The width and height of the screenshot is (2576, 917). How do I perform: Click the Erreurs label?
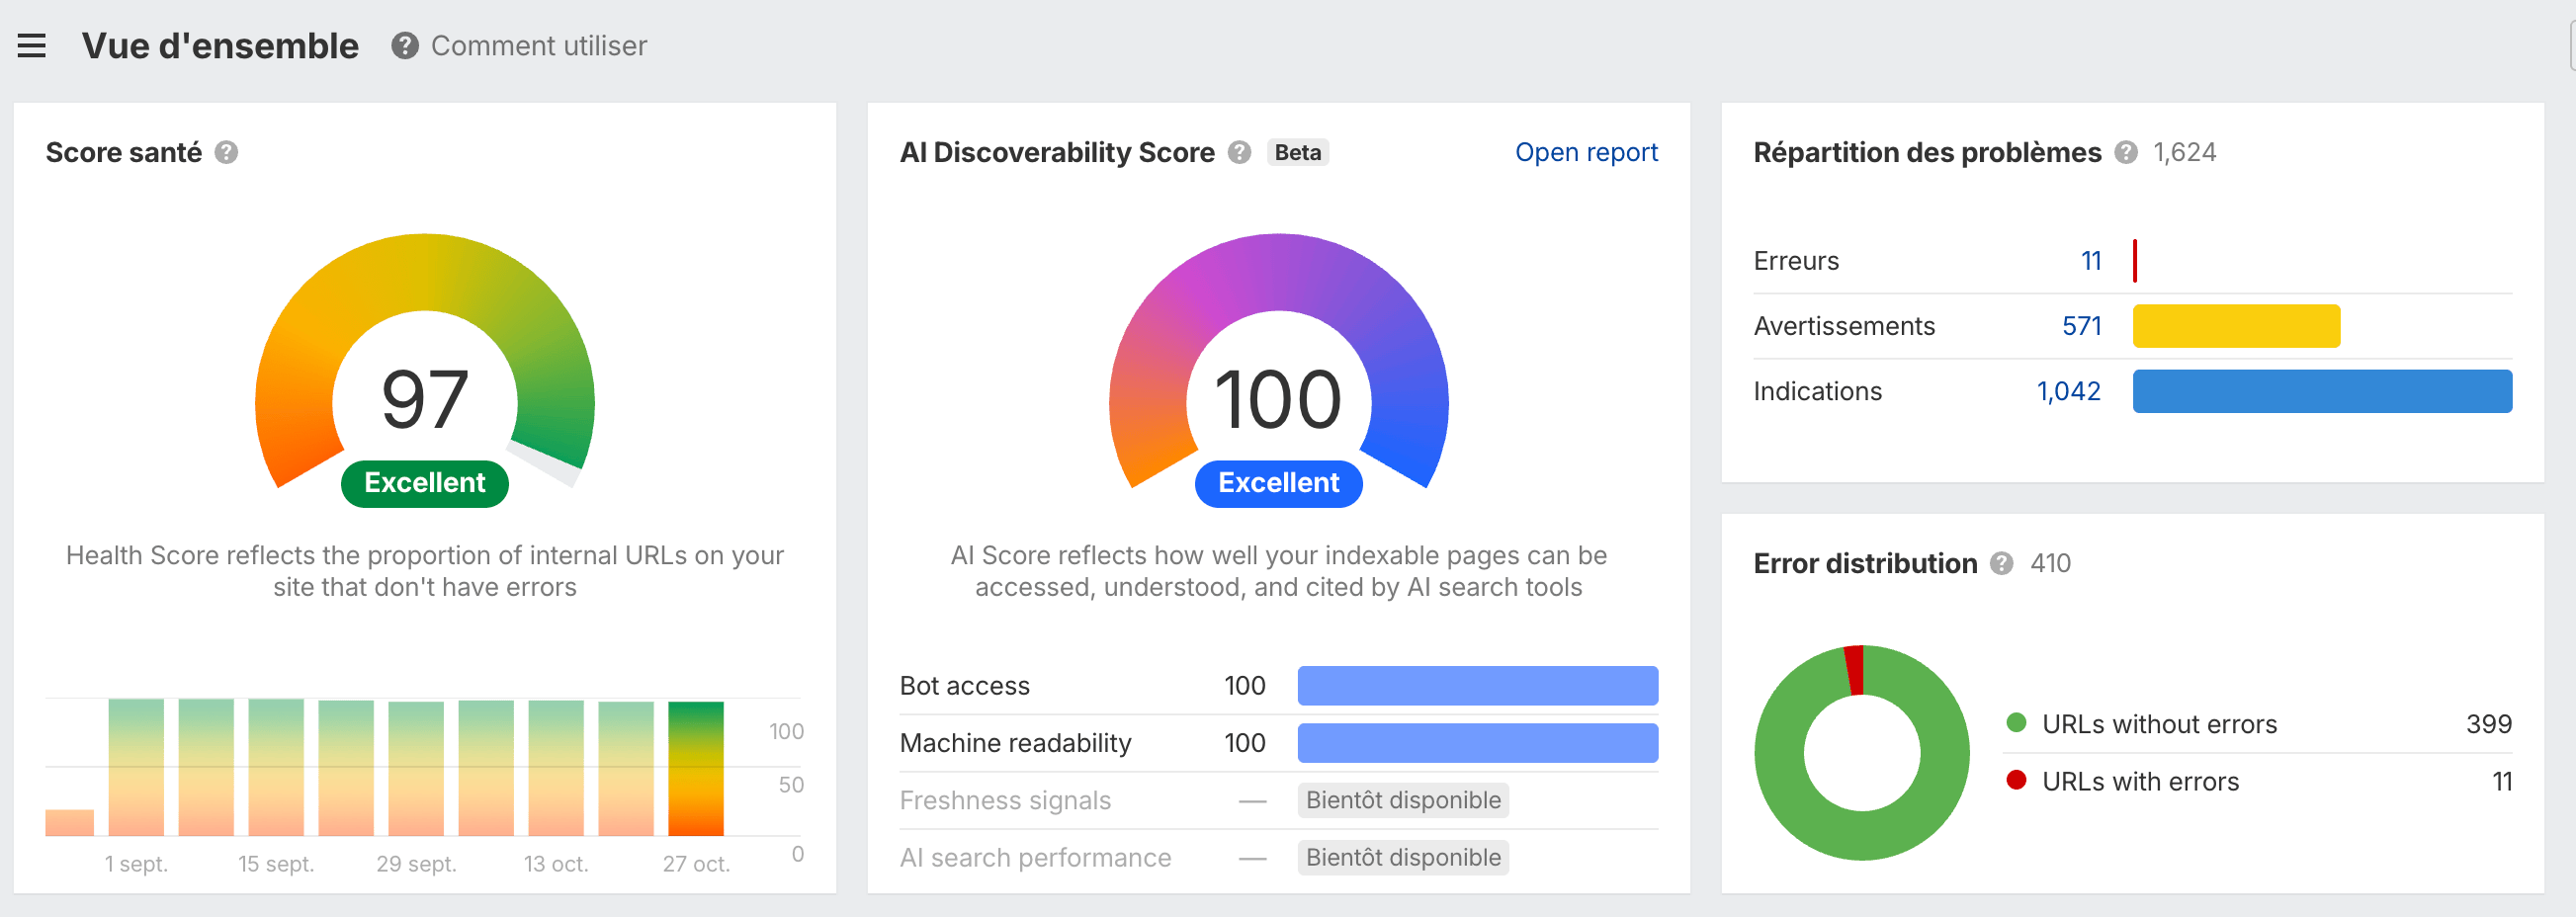[x=1796, y=261]
